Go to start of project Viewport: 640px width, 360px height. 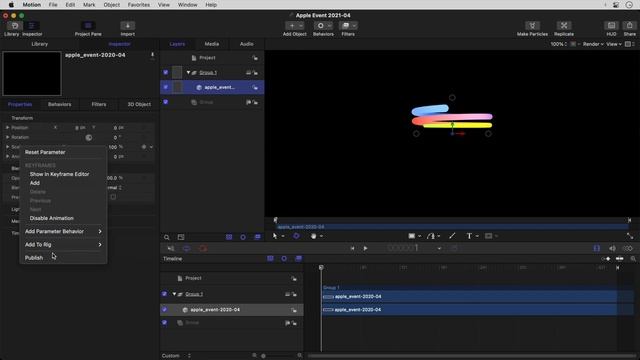coord(352,248)
